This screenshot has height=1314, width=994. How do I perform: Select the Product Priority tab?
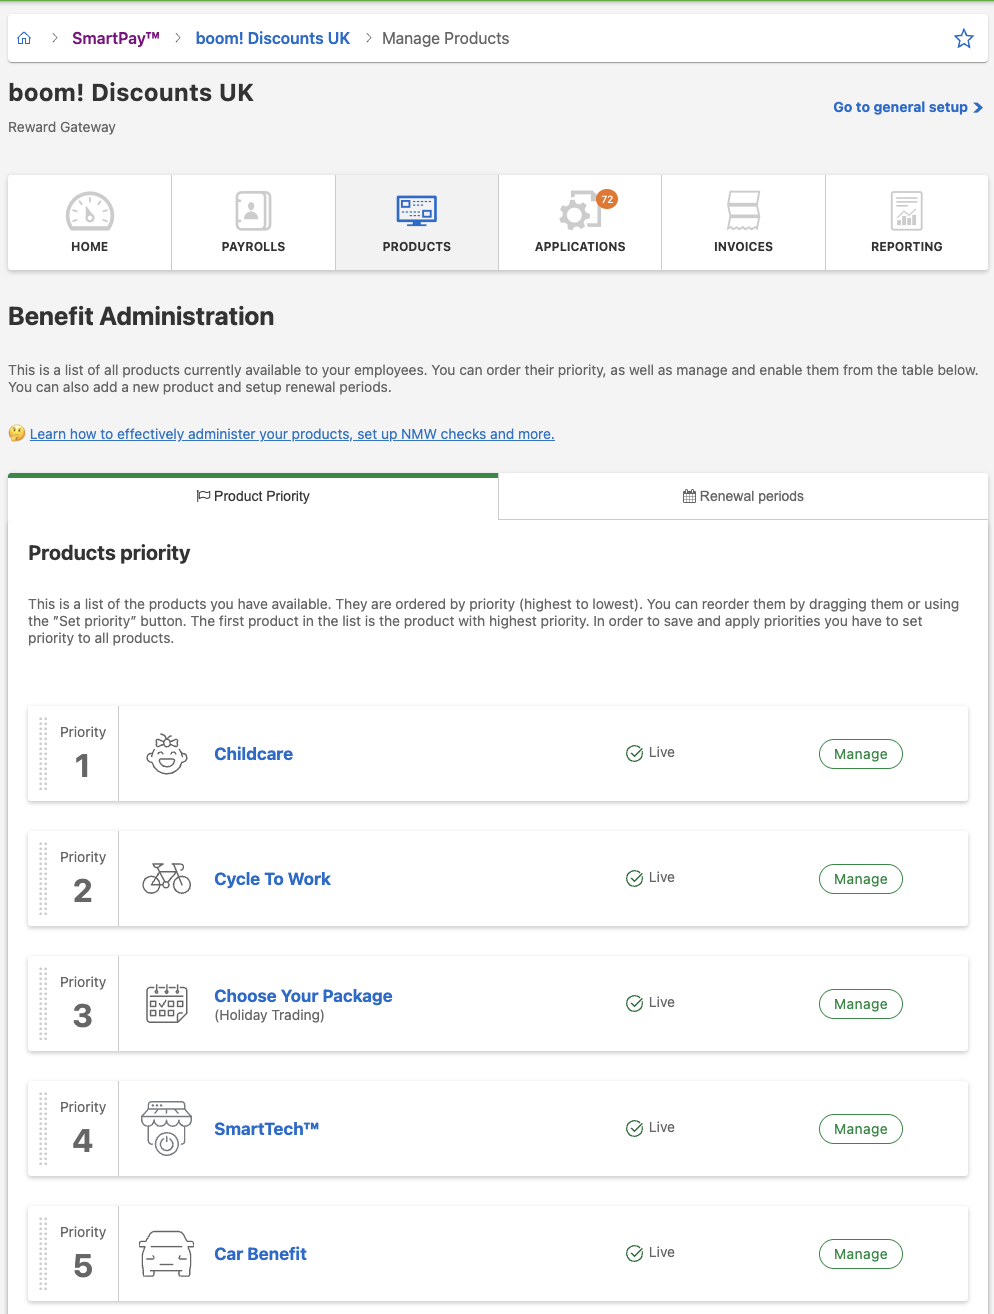(x=253, y=495)
